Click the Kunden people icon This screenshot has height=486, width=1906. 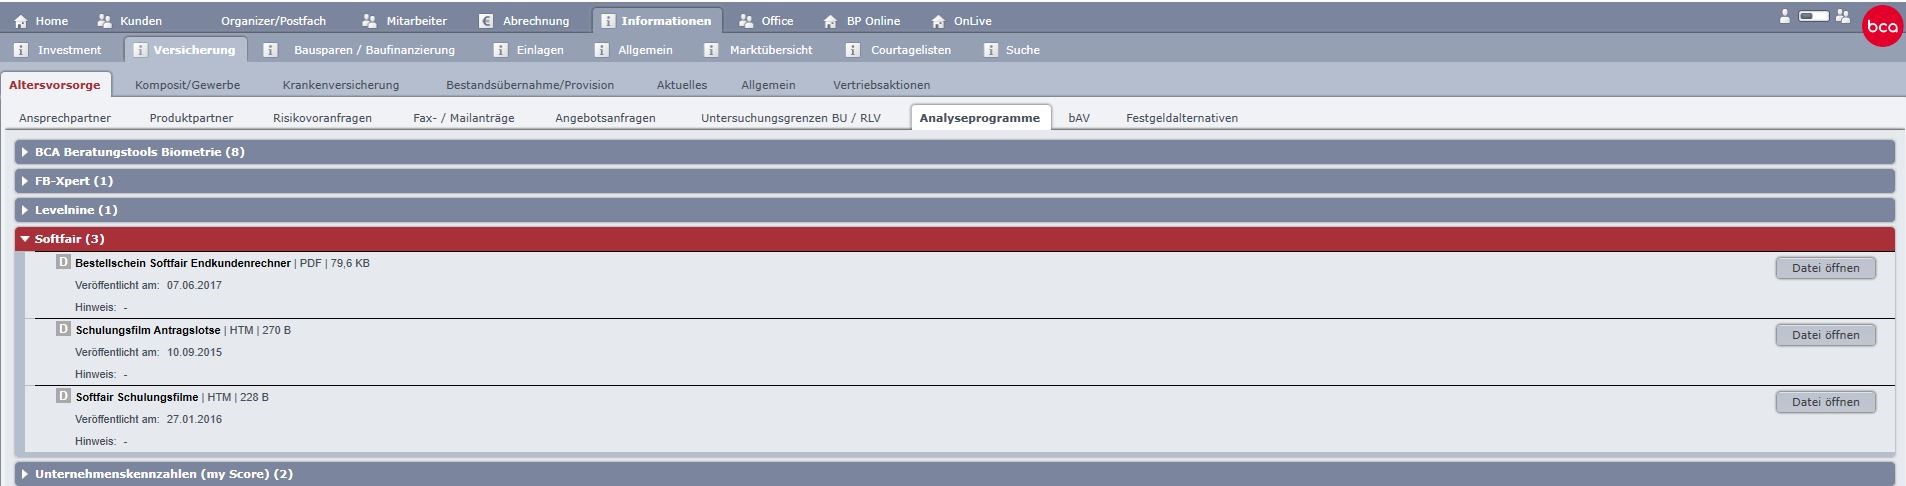click(105, 21)
